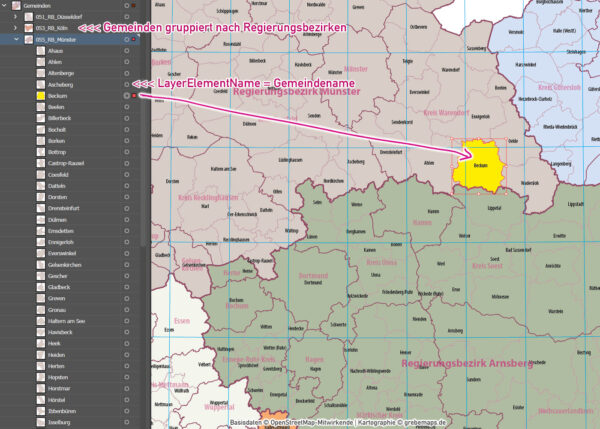This screenshot has height=429, width=600.
Task: Click the Castrop-Rauxel target circle
Action: pos(127,163)
